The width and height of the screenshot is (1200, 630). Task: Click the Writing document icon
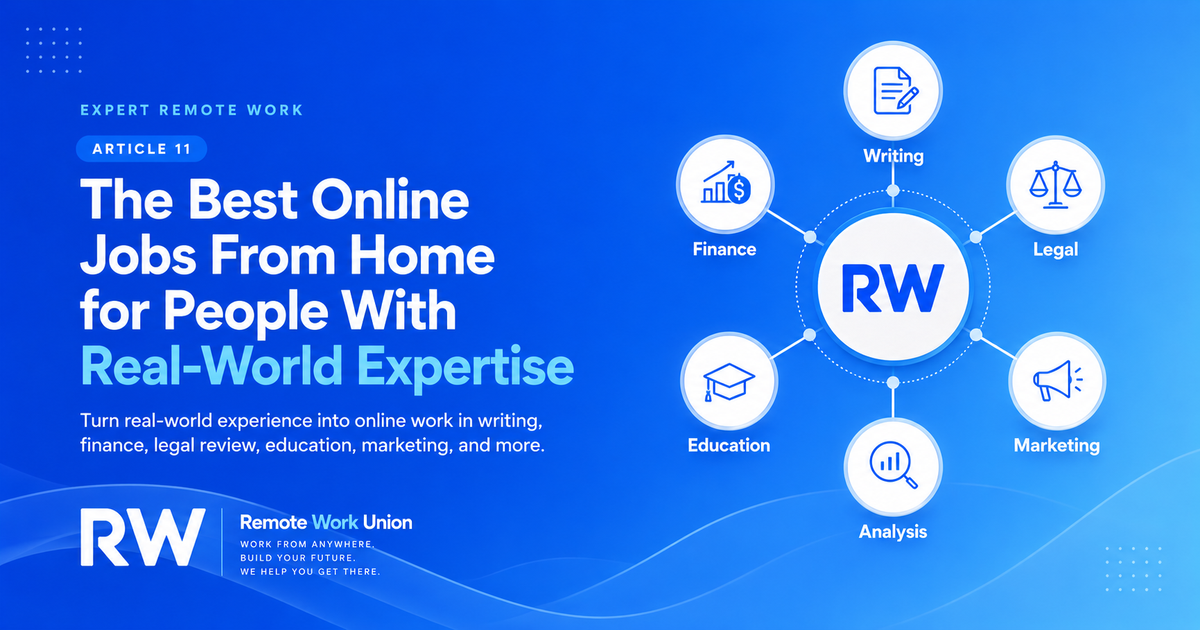[893, 91]
